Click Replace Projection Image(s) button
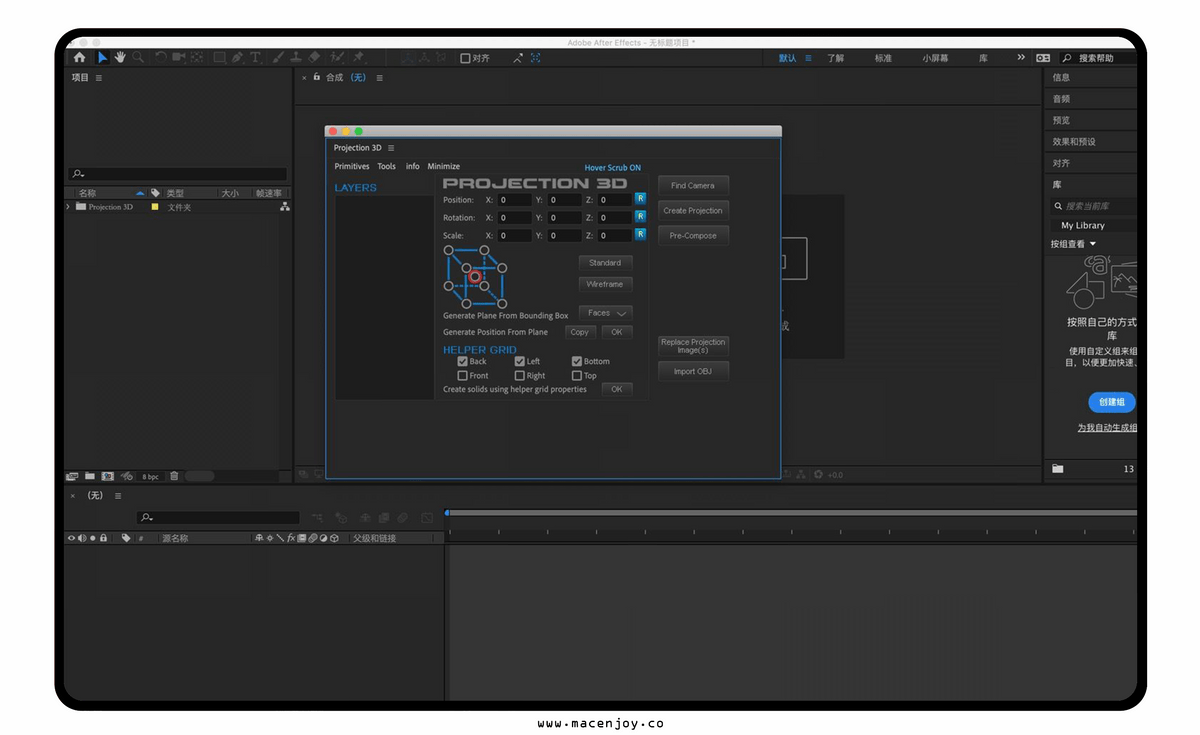 [x=693, y=346]
